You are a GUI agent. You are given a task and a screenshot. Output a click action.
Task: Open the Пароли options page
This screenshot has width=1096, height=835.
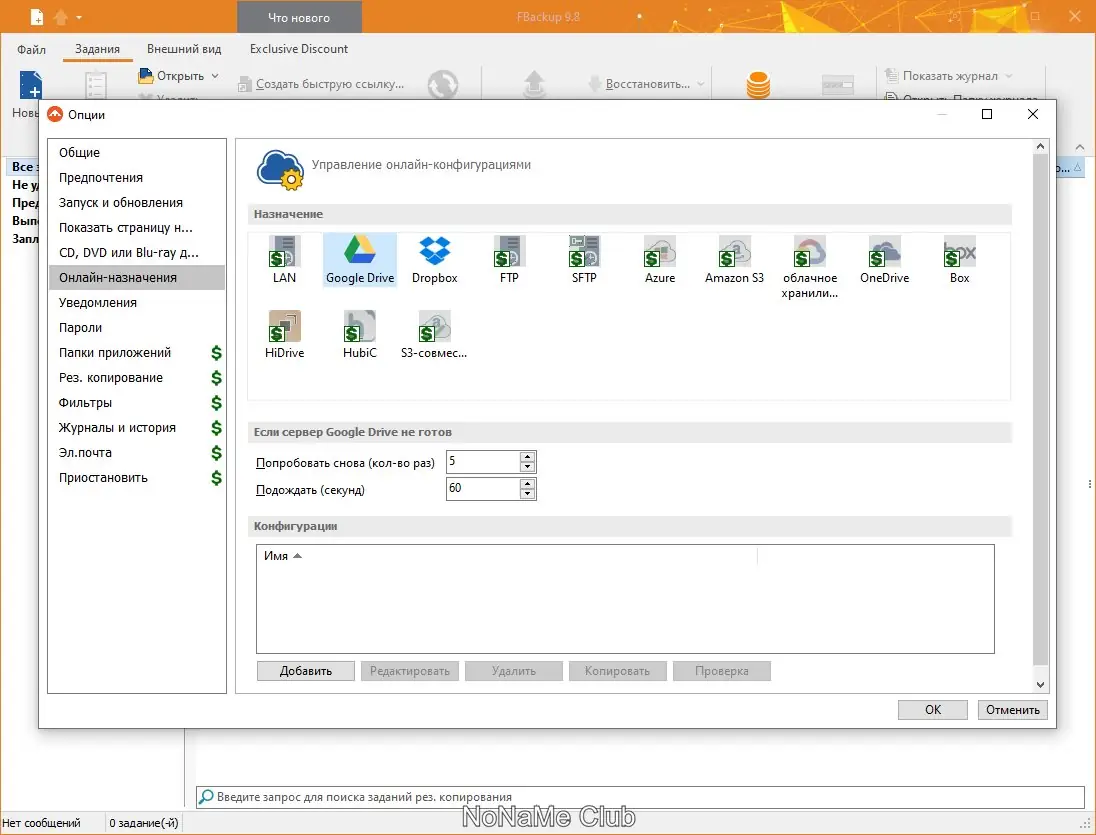tap(137, 328)
